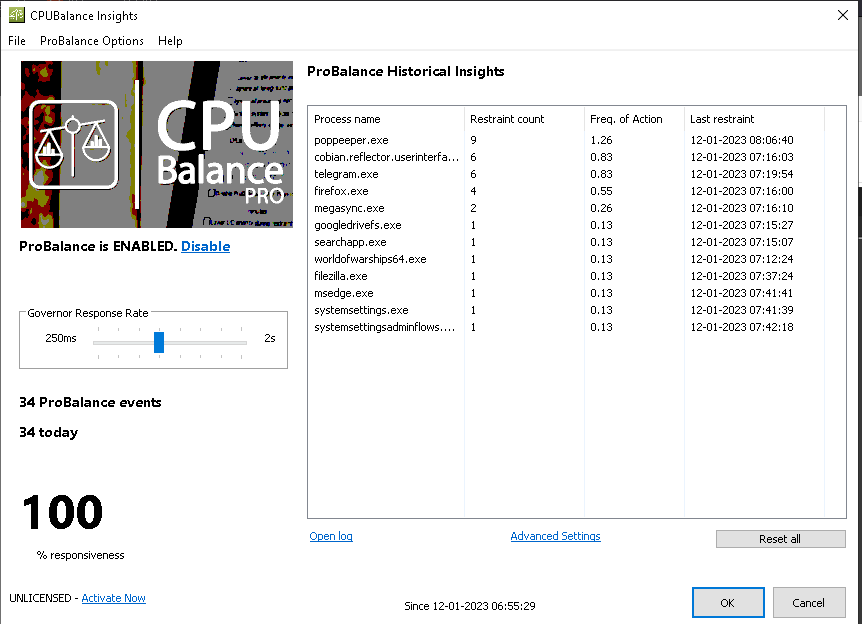Disable ProBalance via the Disable link
The image size is (862, 624).
coord(206,246)
